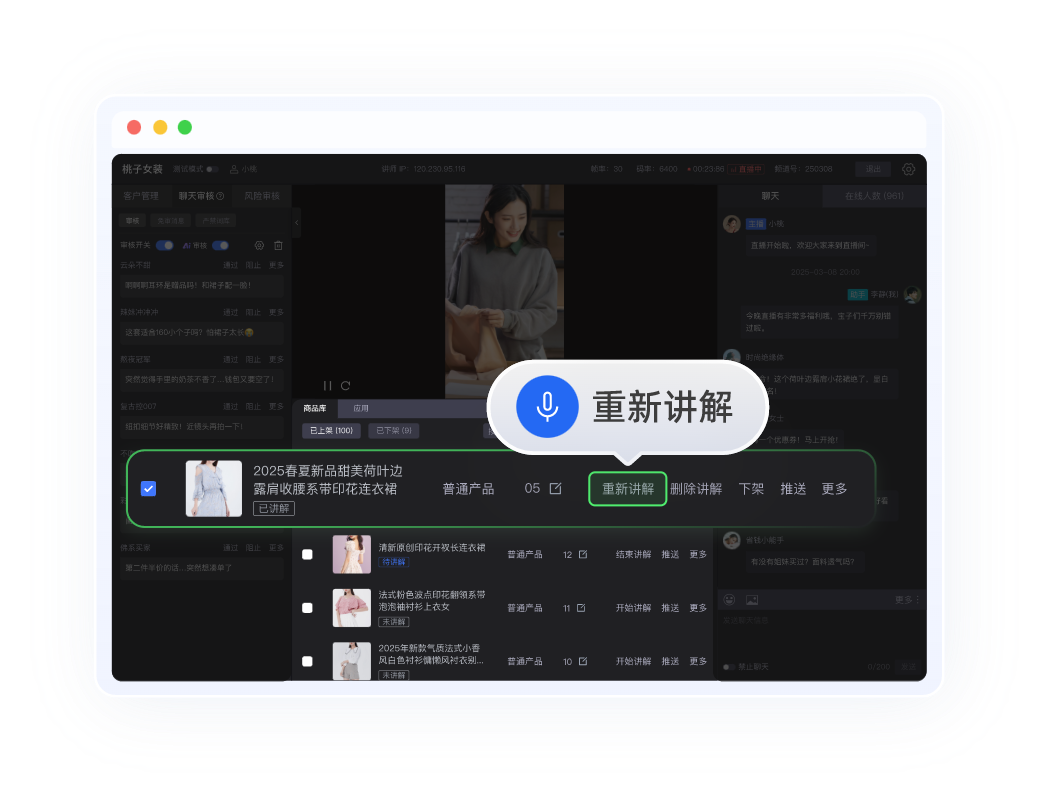Click the 退出 button in the header
This screenshot has width=1049, height=802.
(x=873, y=169)
